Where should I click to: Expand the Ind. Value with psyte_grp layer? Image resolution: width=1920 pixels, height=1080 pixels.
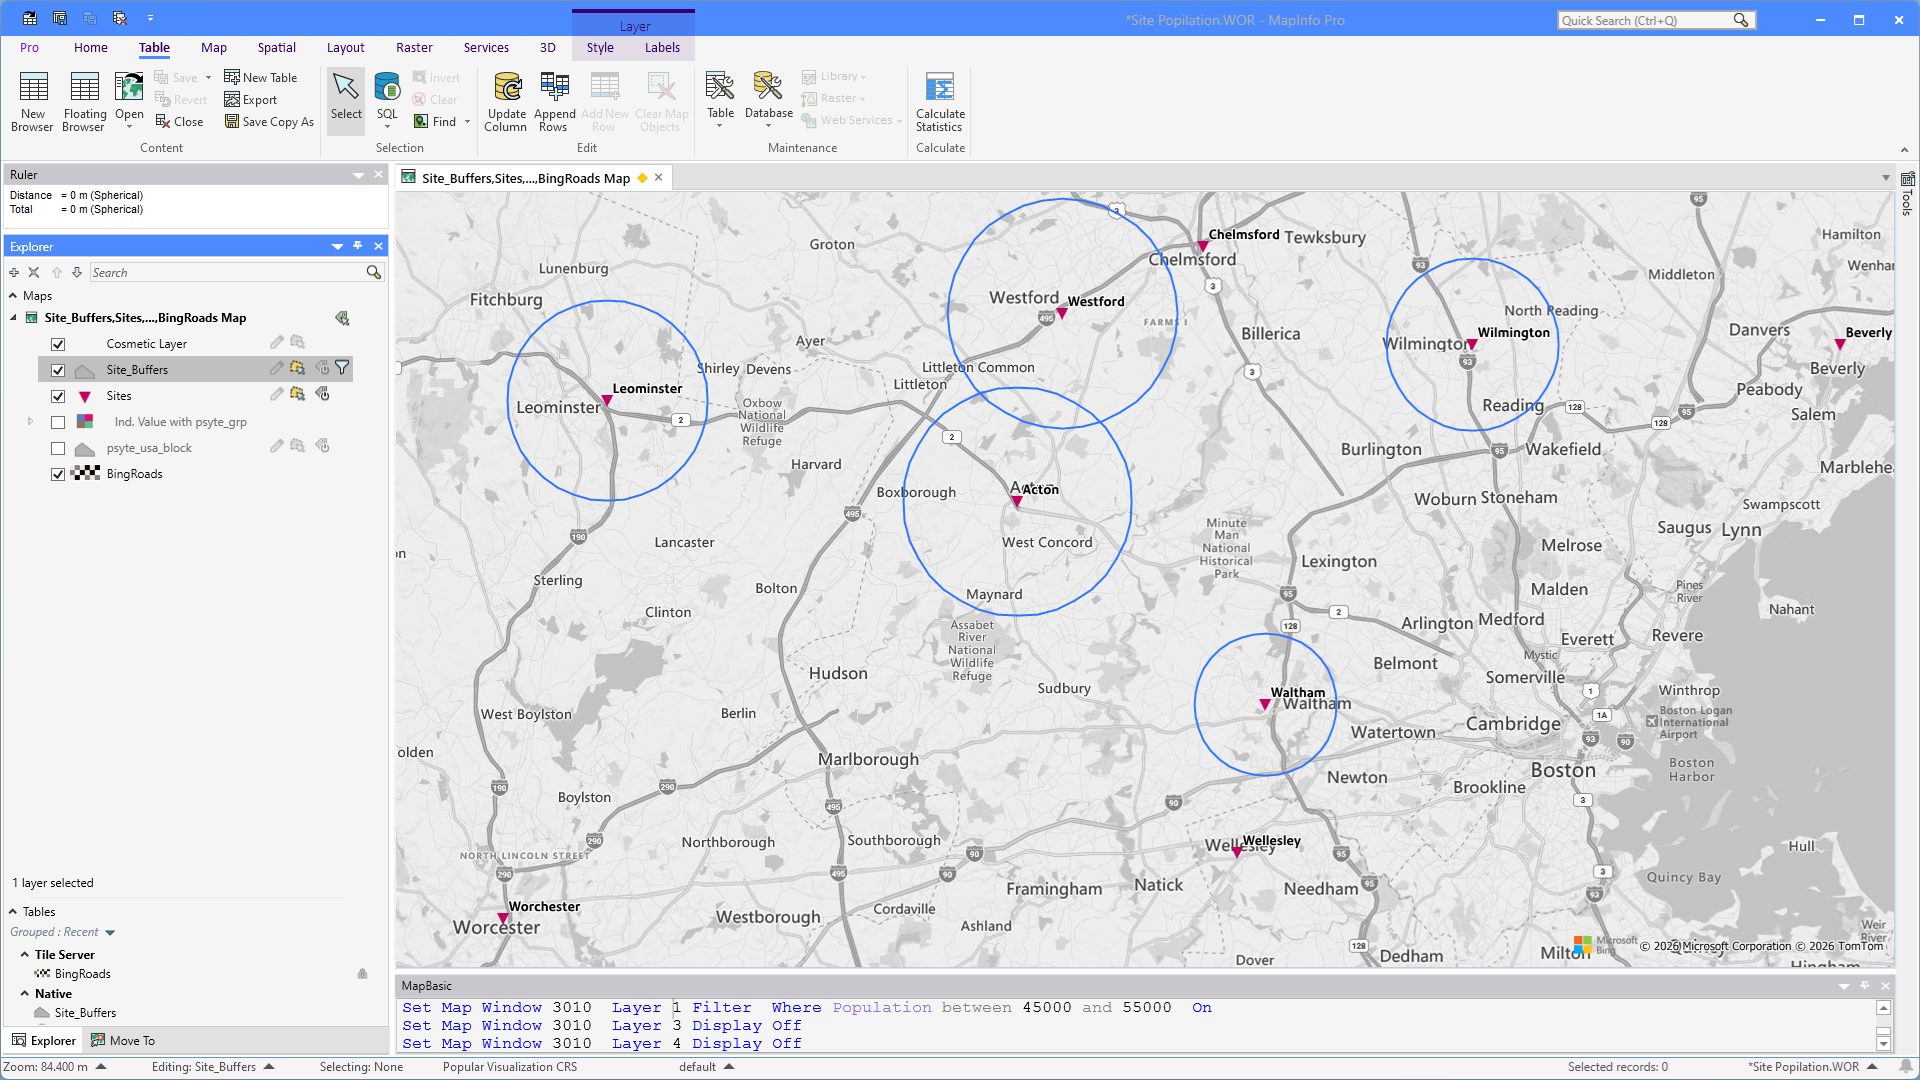coord(30,422)
